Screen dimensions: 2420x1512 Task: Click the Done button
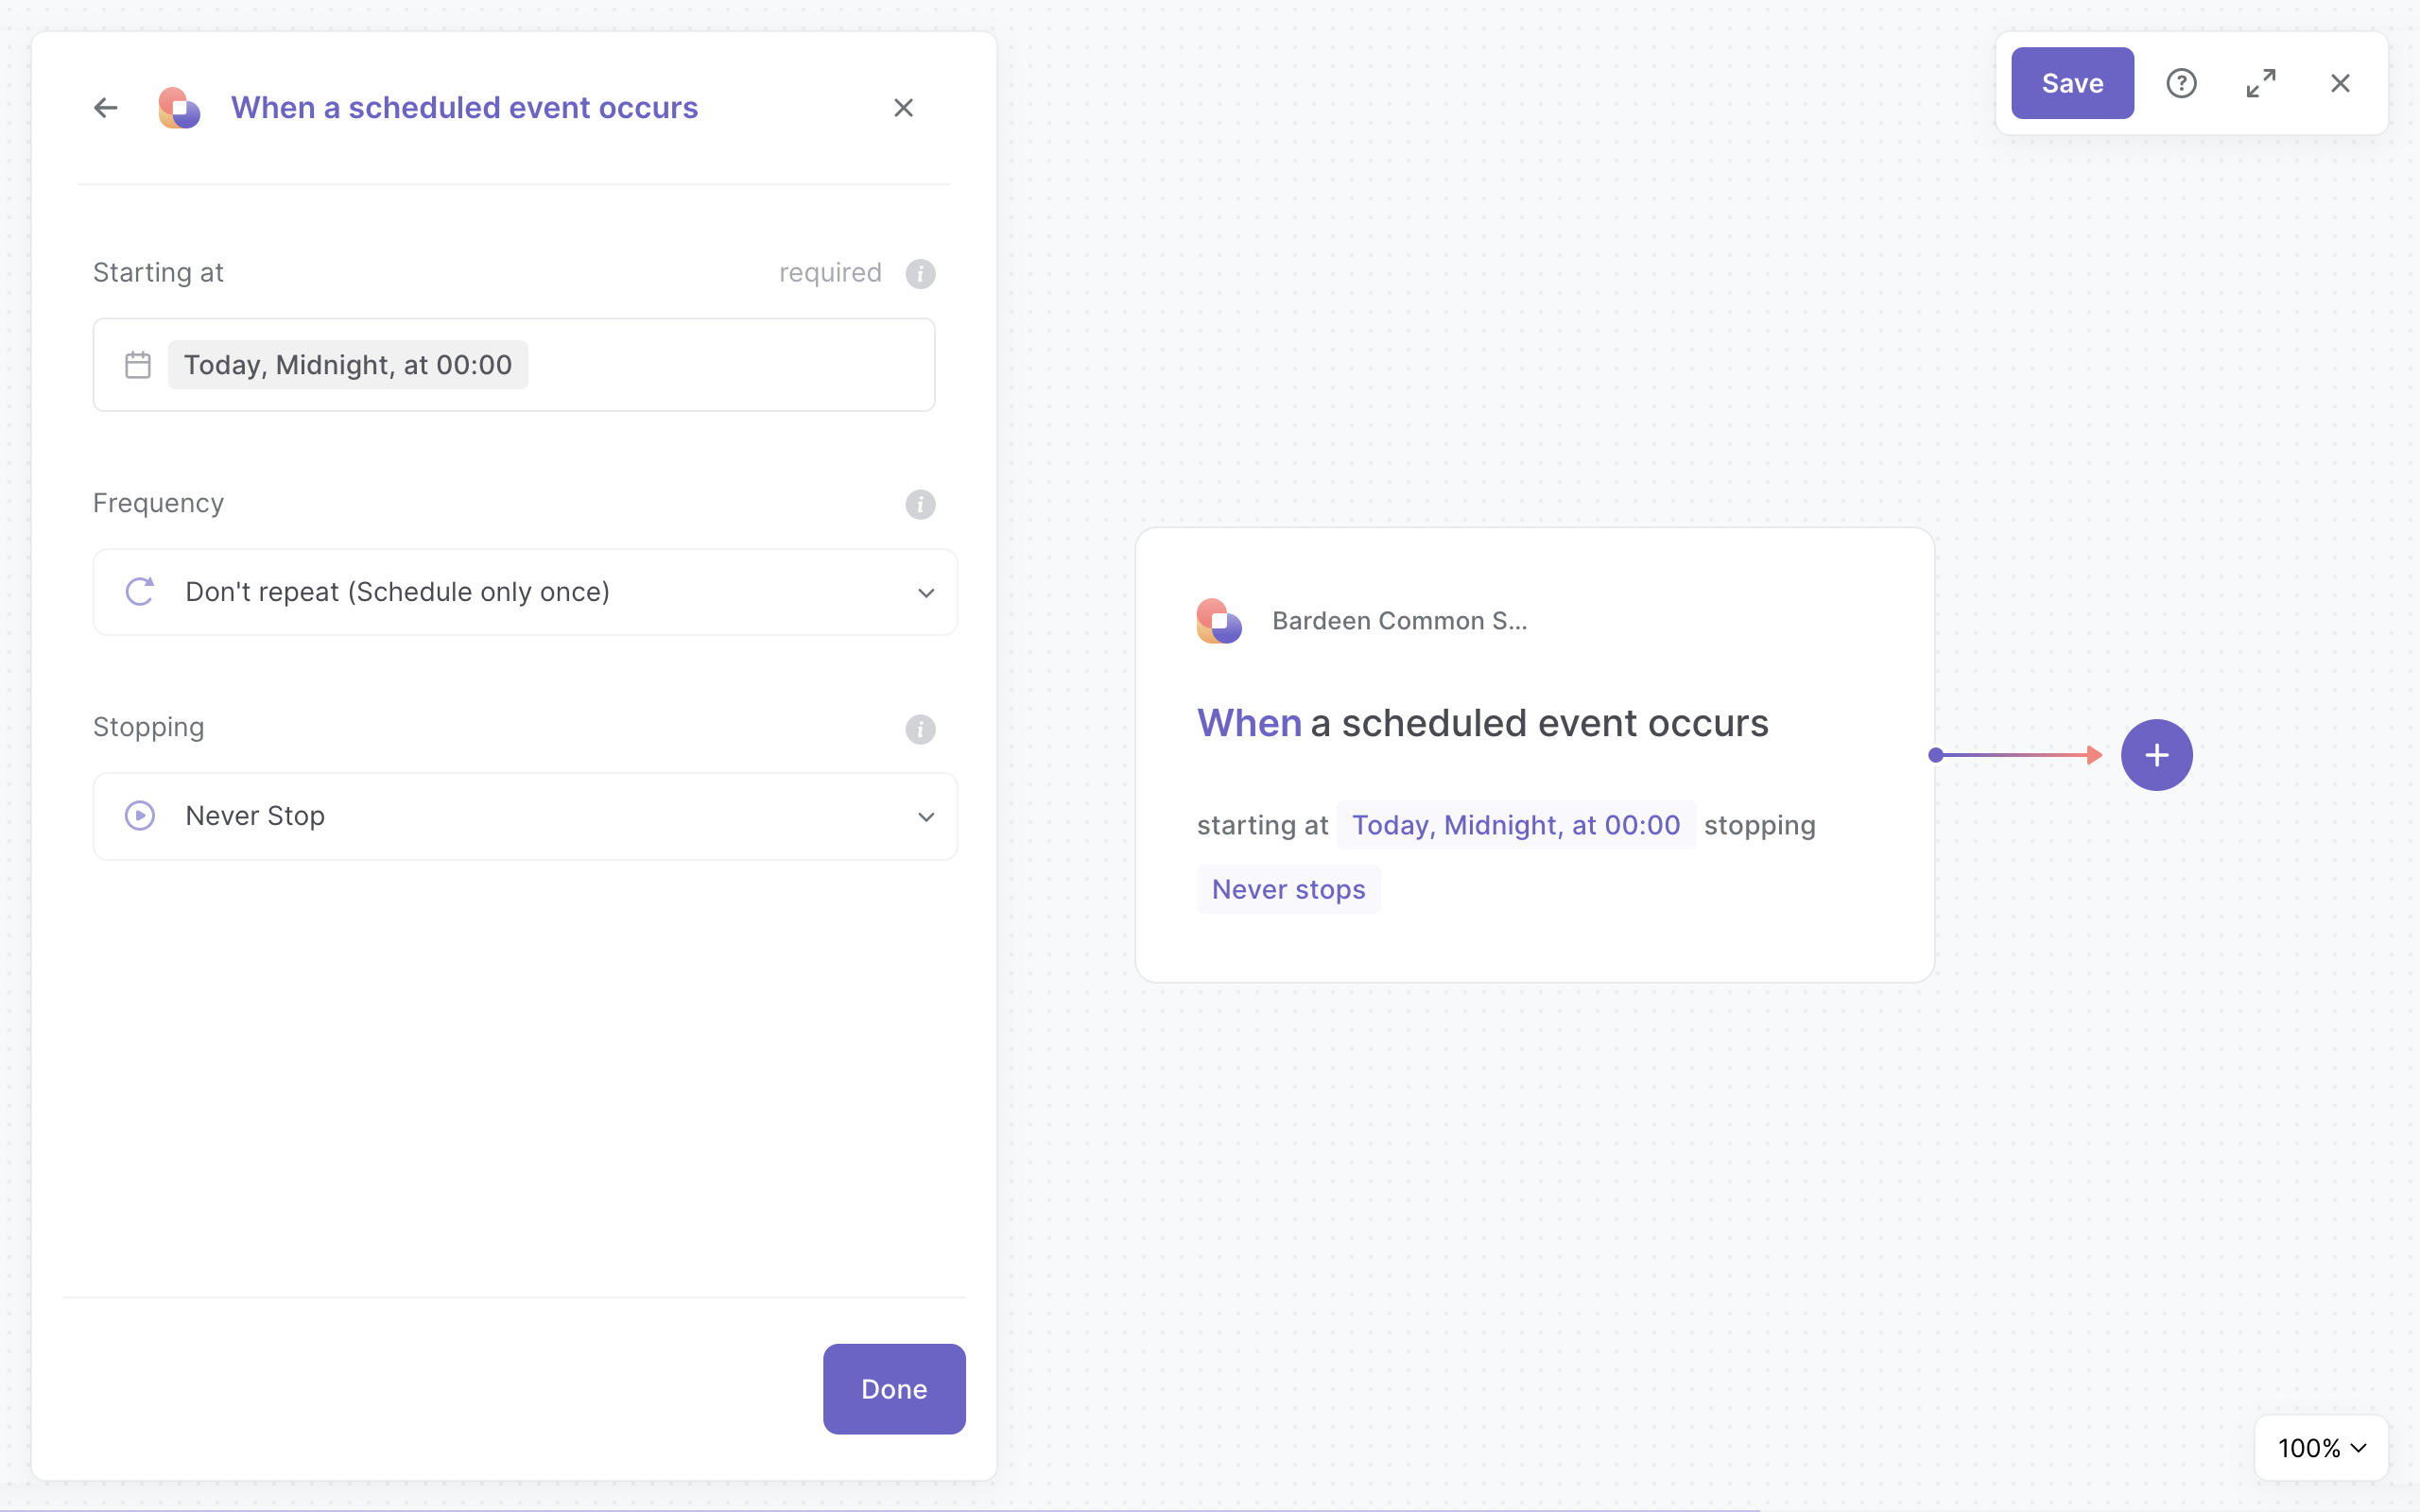(894, 1388)
